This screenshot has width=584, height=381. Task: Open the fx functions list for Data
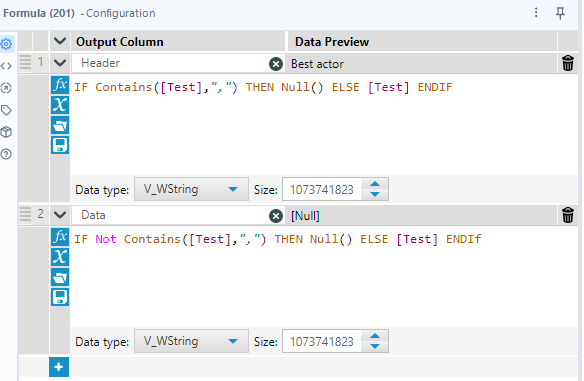(x=60, y=236)
